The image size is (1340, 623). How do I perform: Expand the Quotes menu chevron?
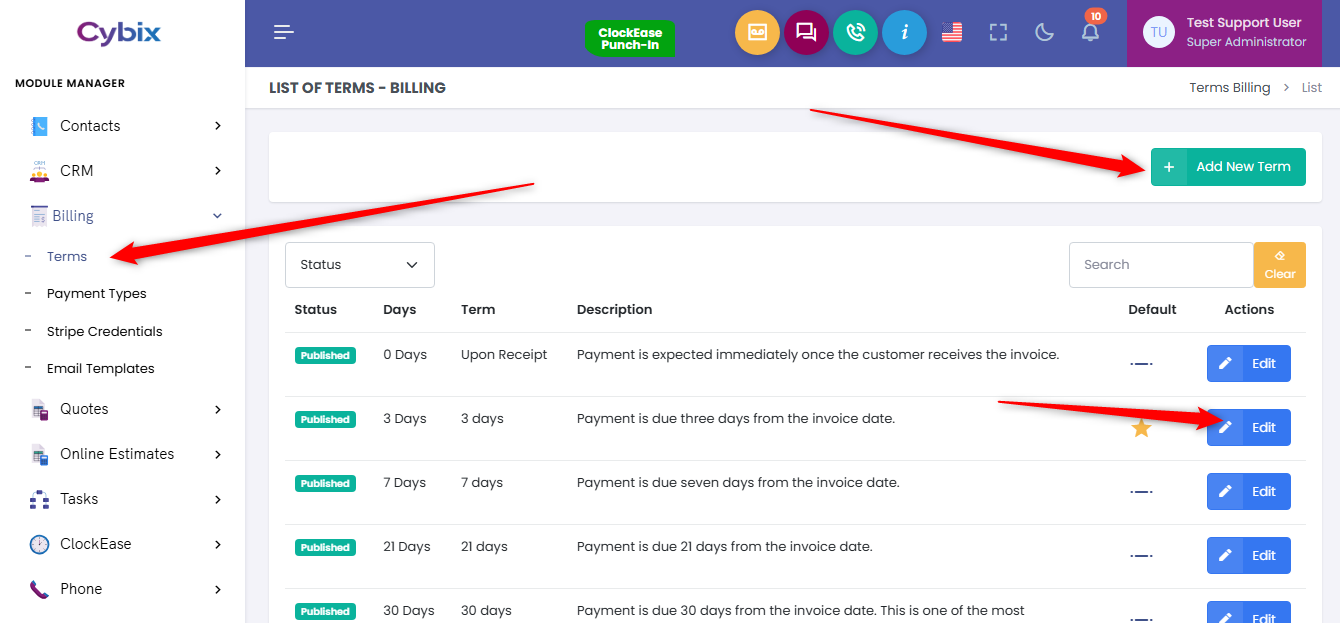point(218,409)
